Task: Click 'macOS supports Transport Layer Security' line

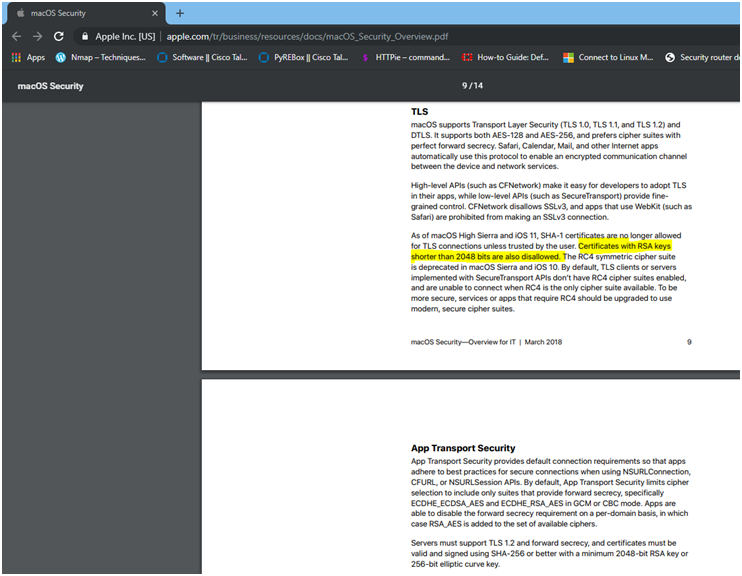Action: tap(545, 125)
